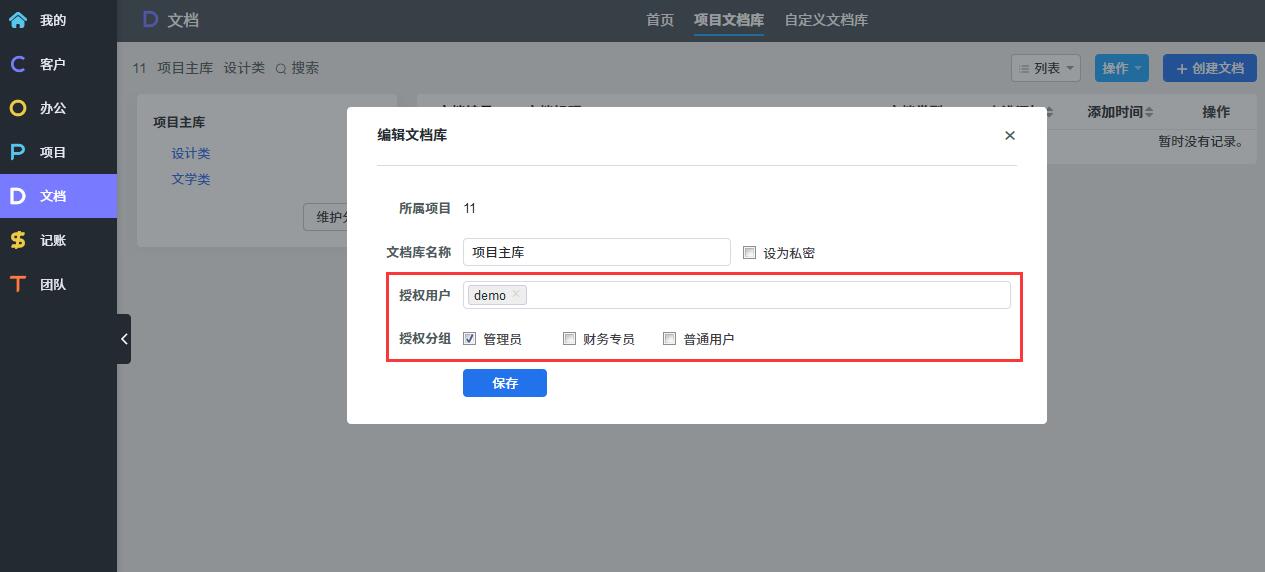Screen dimensions: 1265x572
Task: Check the 财务专员 group checkbox
Action: (570, 339)
